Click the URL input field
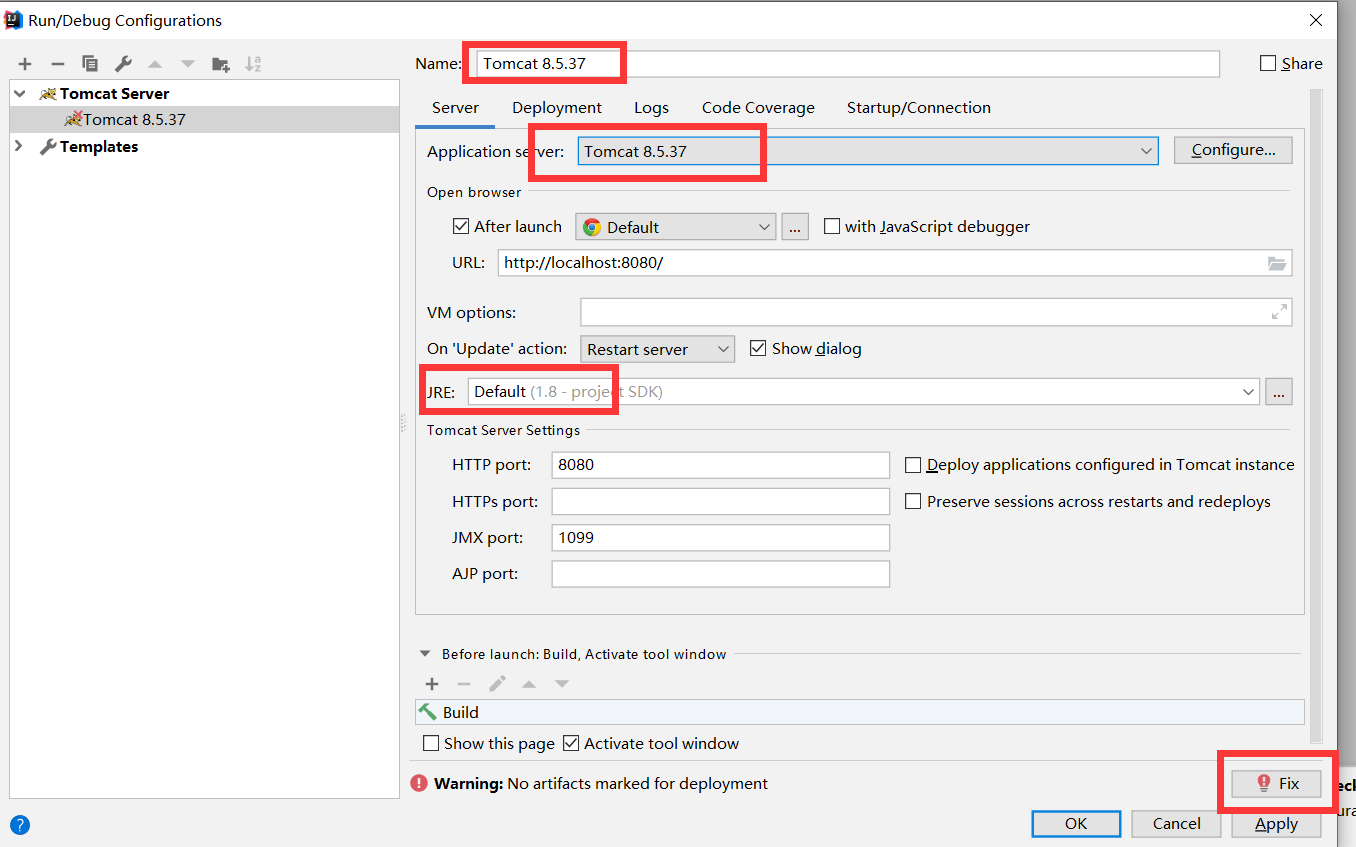The height and width of the screenshot is (847, 1356). click(895, 263)
